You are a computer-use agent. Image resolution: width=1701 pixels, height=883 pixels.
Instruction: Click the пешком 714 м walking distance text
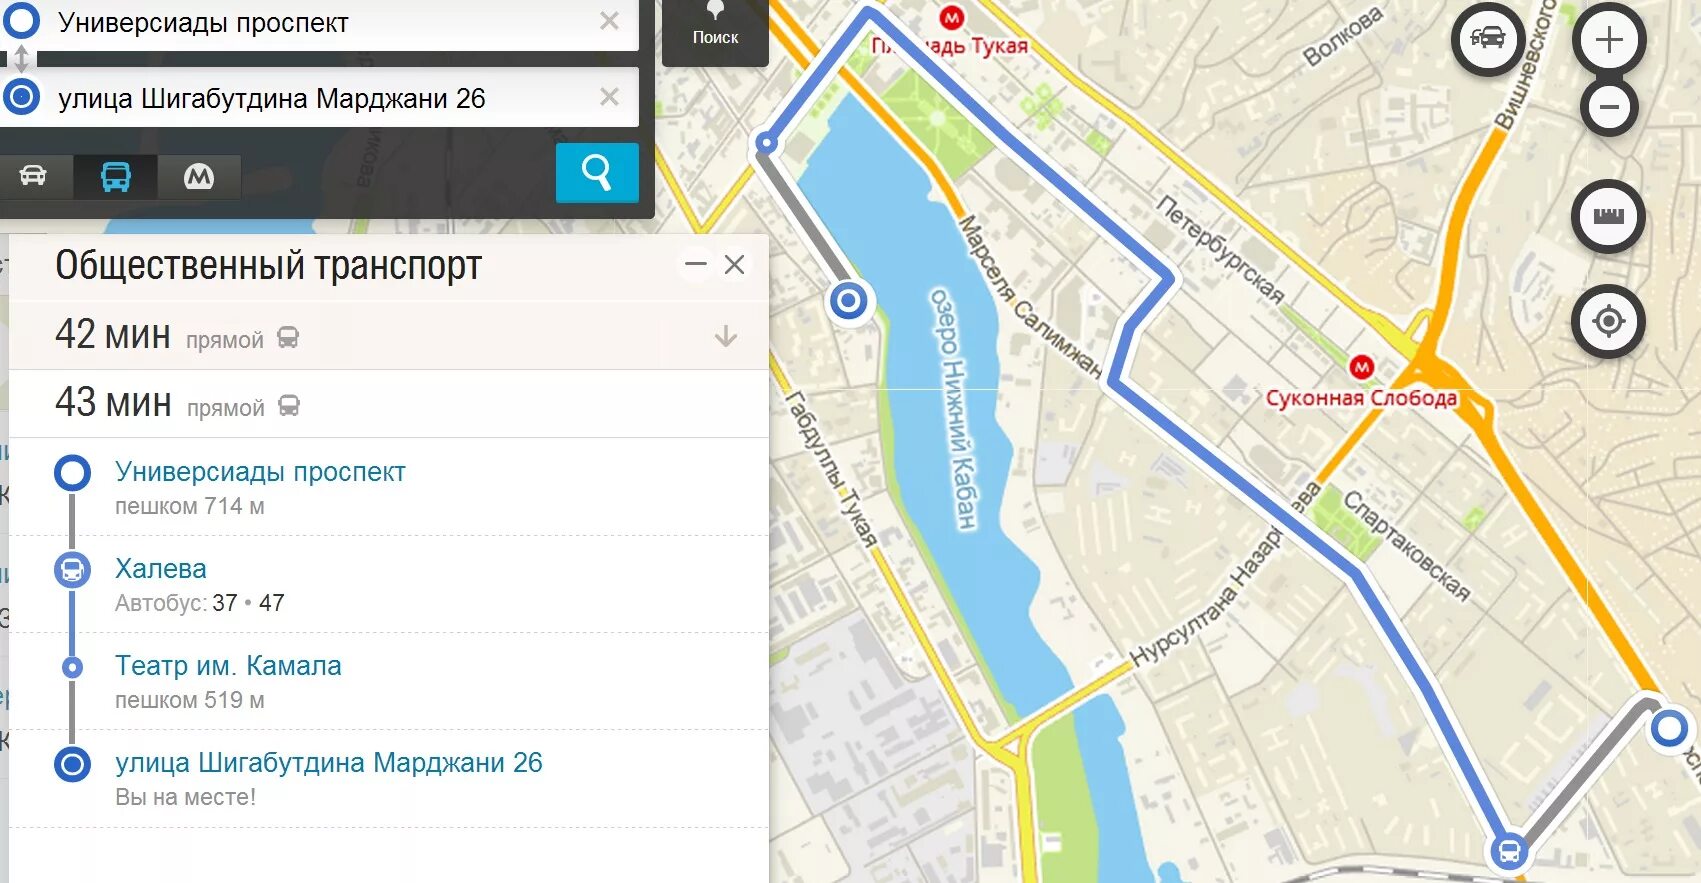[x=190, y=506]
